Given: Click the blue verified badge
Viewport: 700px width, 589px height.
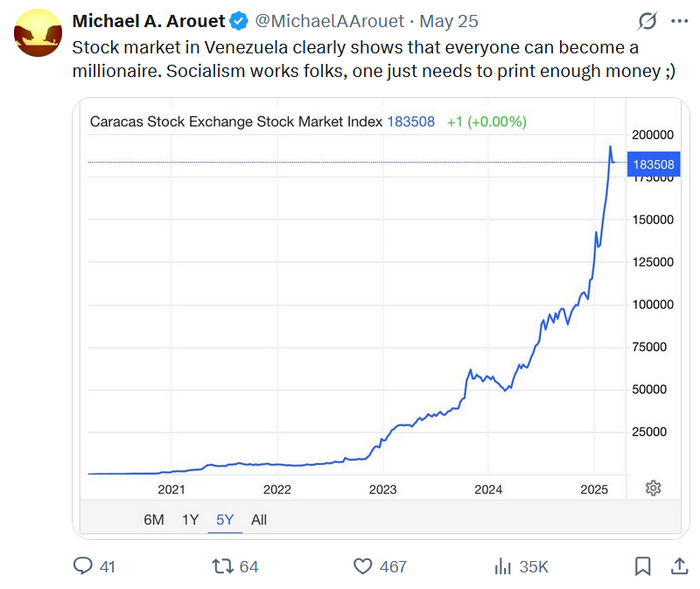Looking at the screenshot, I should click(240, 20).
